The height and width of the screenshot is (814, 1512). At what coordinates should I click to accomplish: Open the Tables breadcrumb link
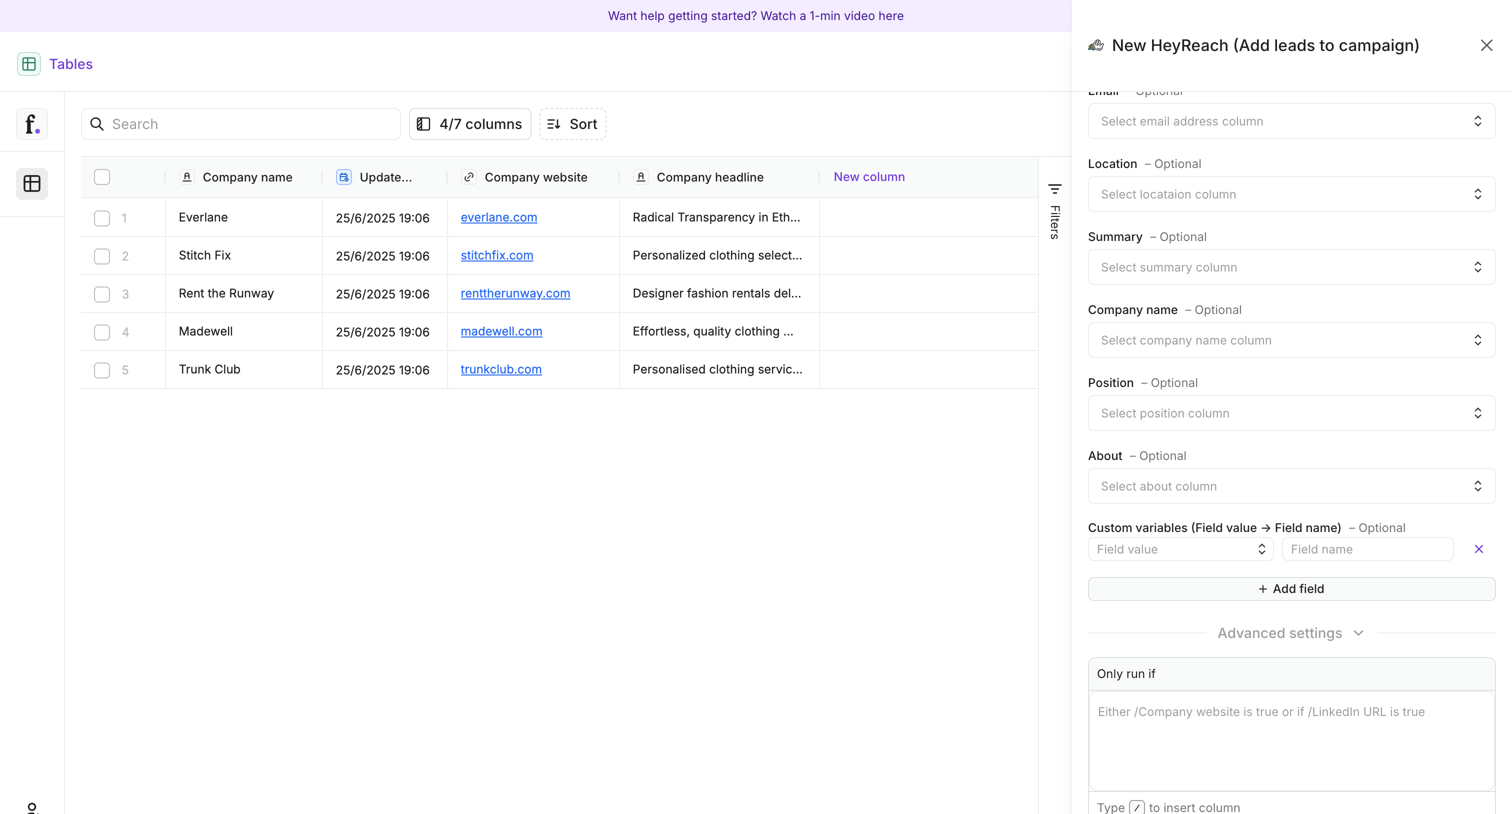71,64
